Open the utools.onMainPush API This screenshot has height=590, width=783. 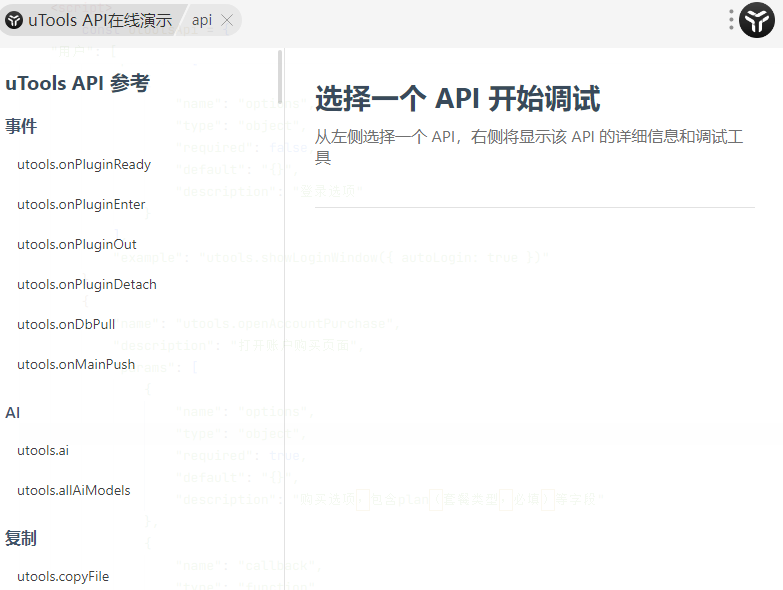[x=76, y=364]
